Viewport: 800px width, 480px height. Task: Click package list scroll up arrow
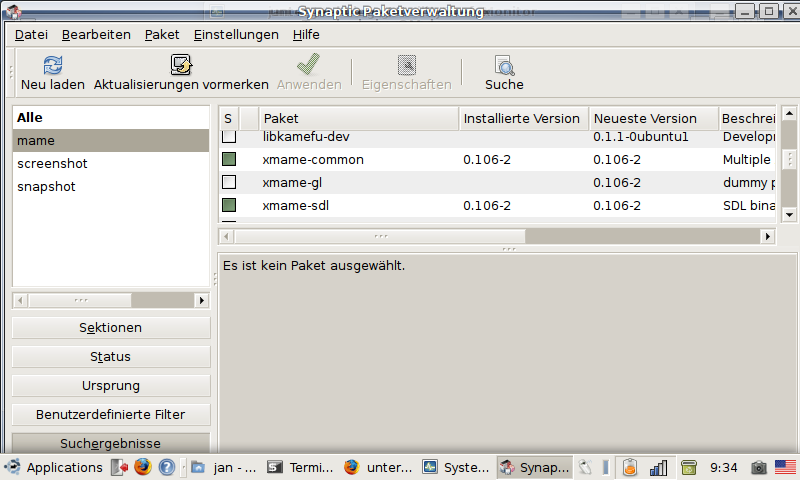789,113
